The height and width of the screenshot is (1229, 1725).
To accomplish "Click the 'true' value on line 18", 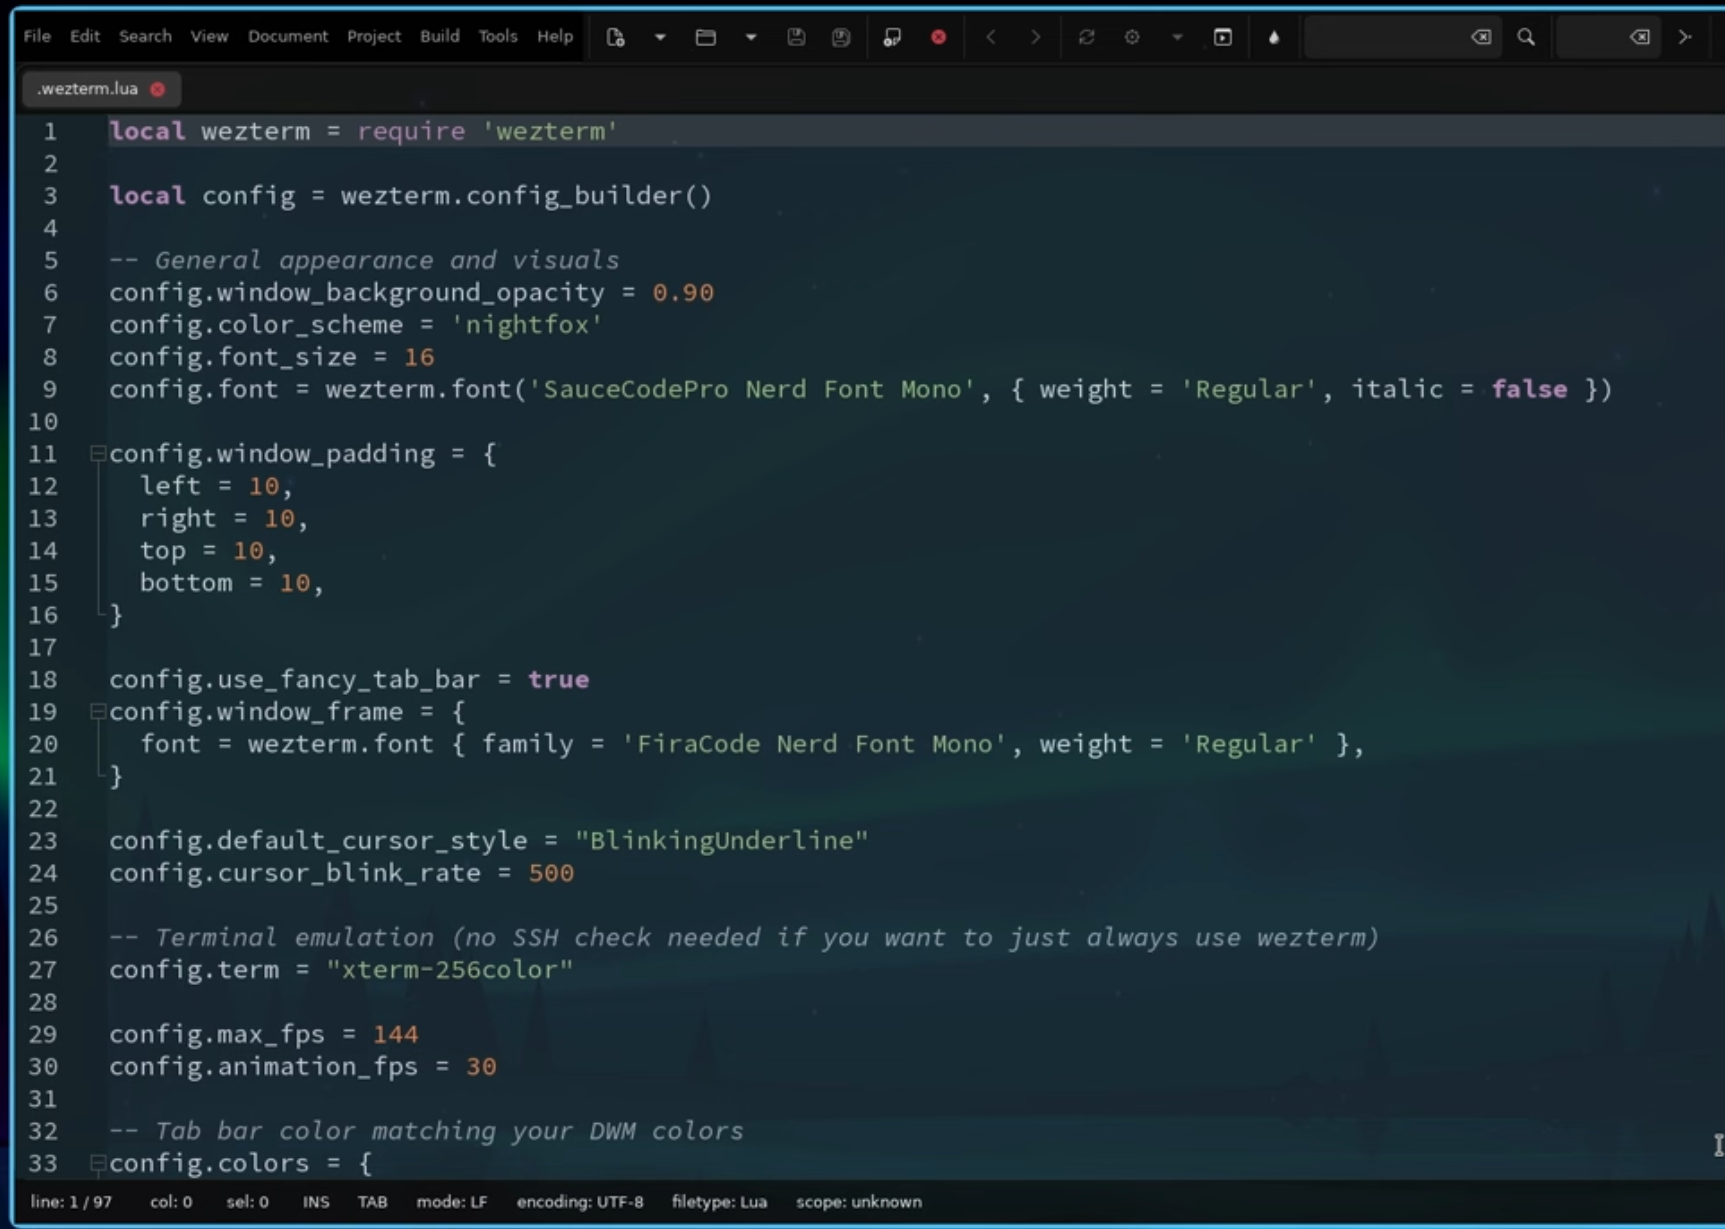I will click(559, 680).
